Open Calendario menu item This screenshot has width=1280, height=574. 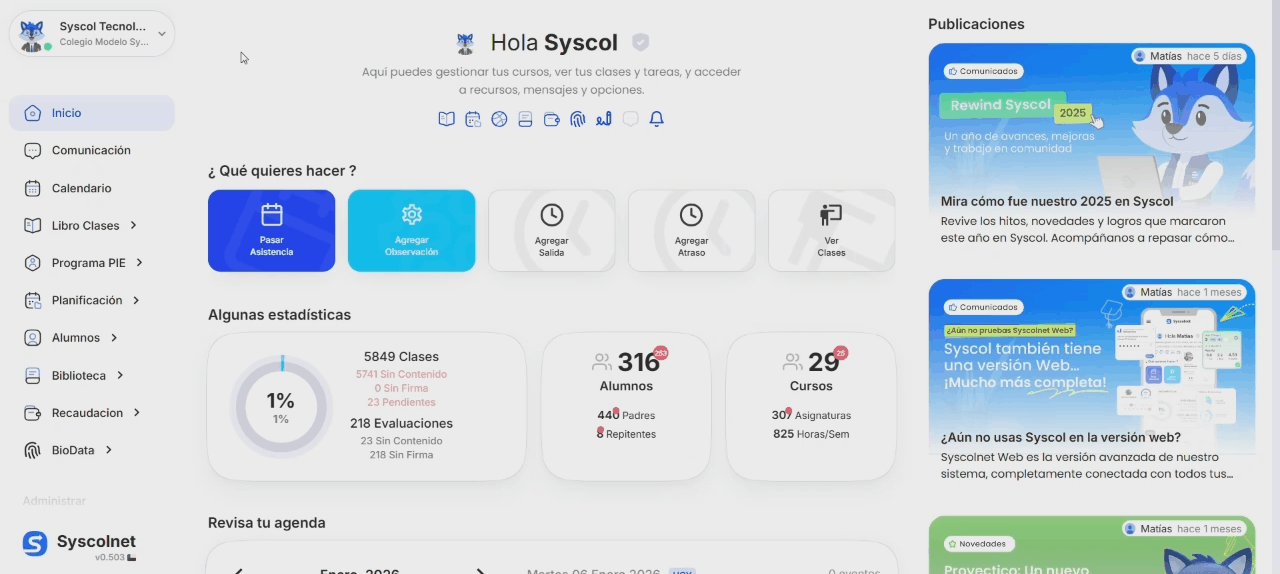pos(92,188)
